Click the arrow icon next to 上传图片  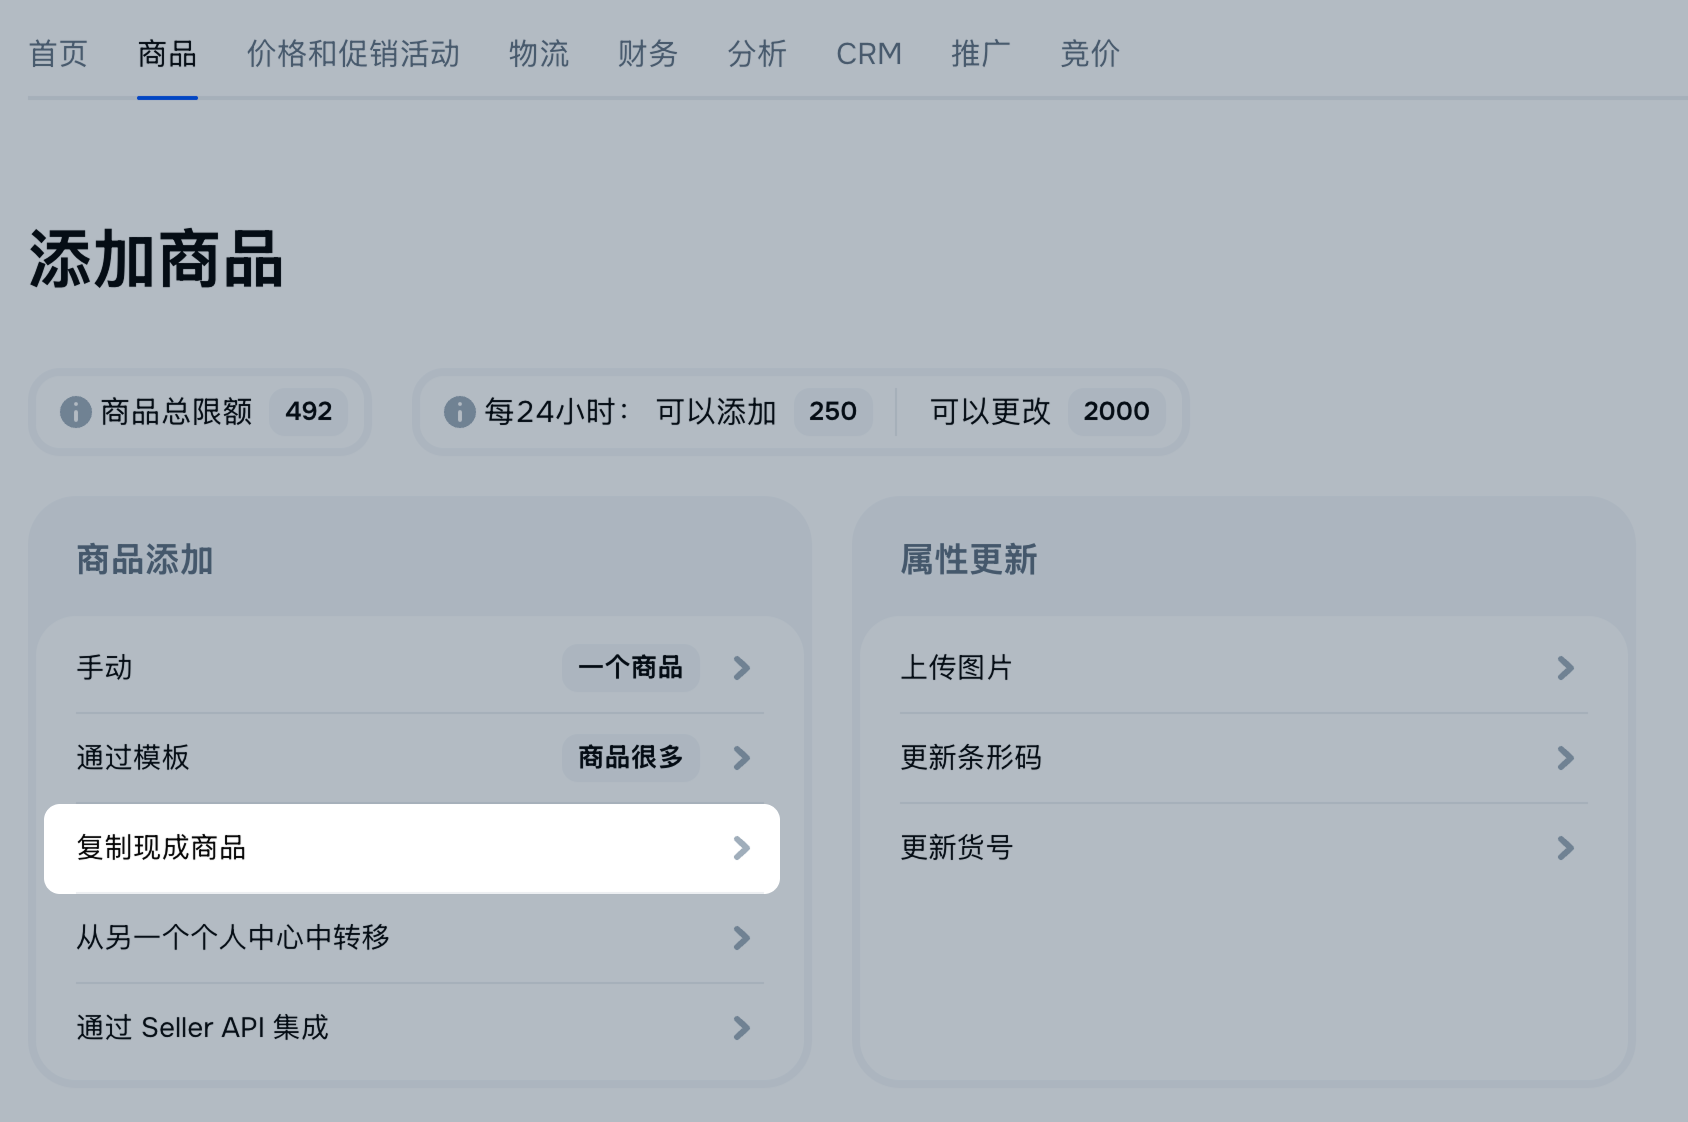1565,668
